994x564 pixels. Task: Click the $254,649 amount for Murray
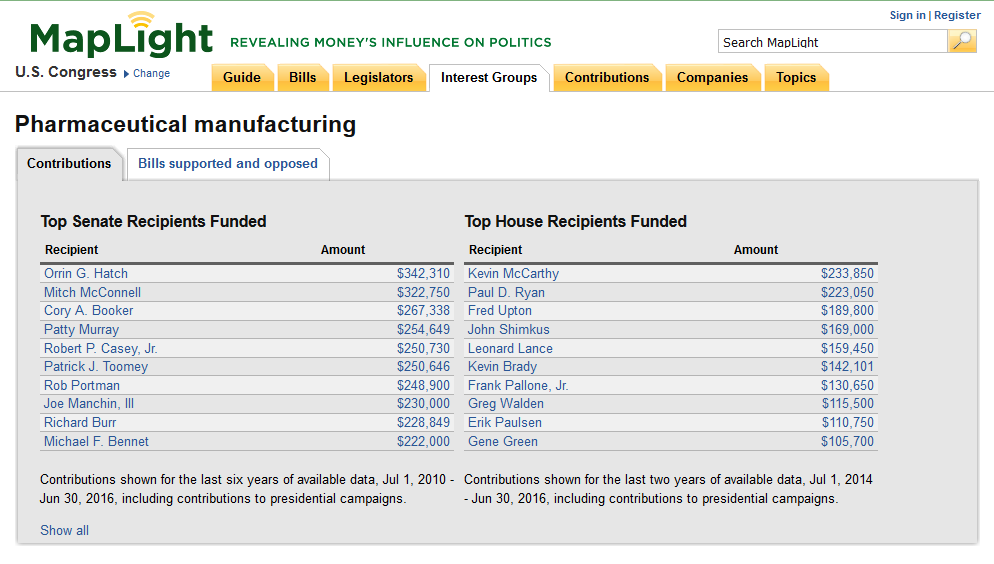pyautogui.click(x=423, y=330)
